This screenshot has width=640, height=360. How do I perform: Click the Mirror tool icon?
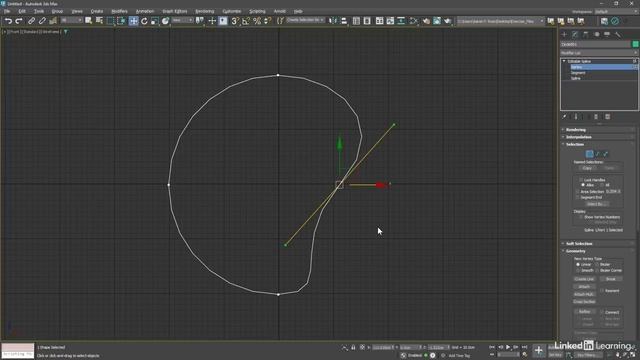click(x=333, y=21)
